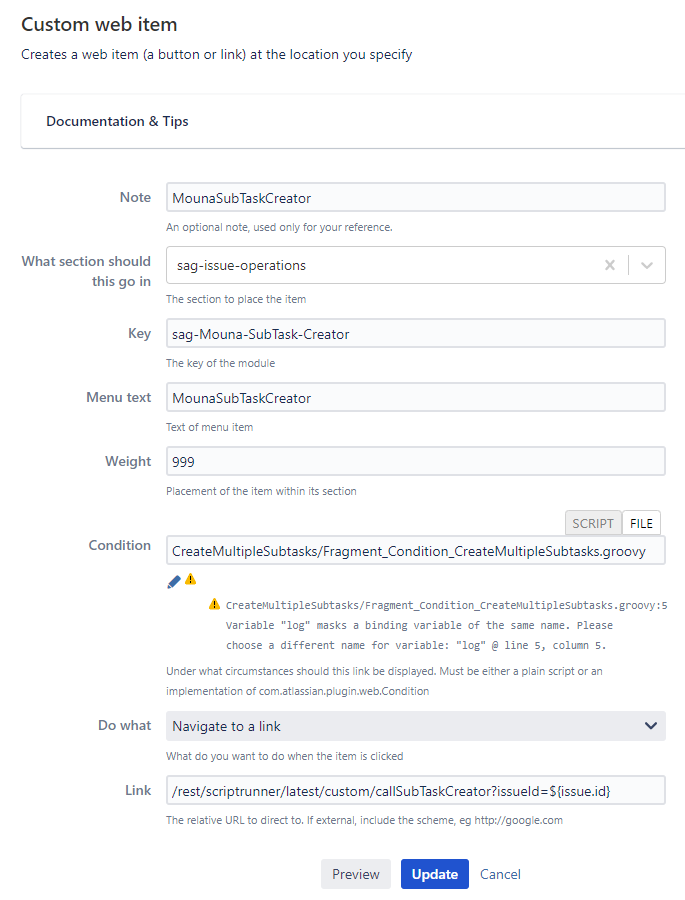Select the Menu text field

[x=416, y=397]
